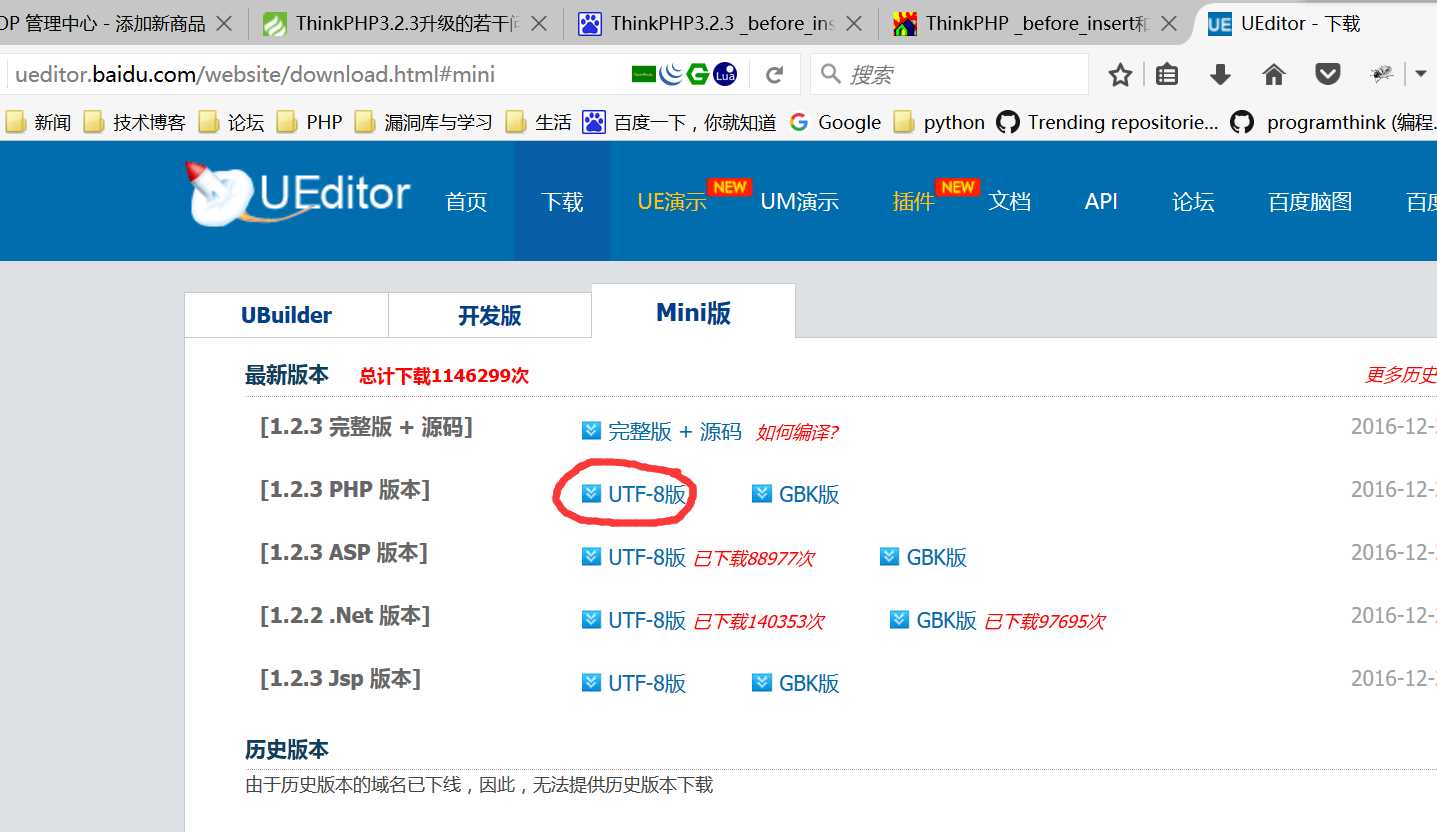Open the 生活 bookmark folder

pos(538,122)
